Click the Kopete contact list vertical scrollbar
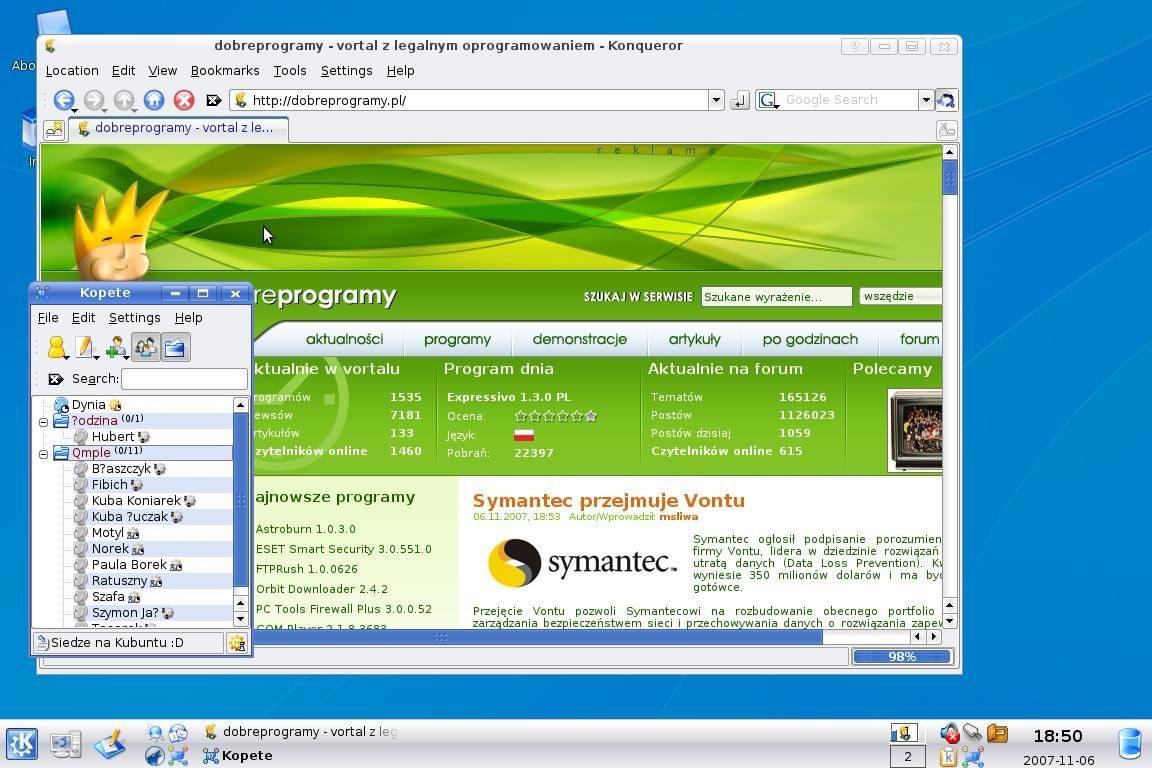This screenshot has width=1152, height=768. tap(240, 500)
